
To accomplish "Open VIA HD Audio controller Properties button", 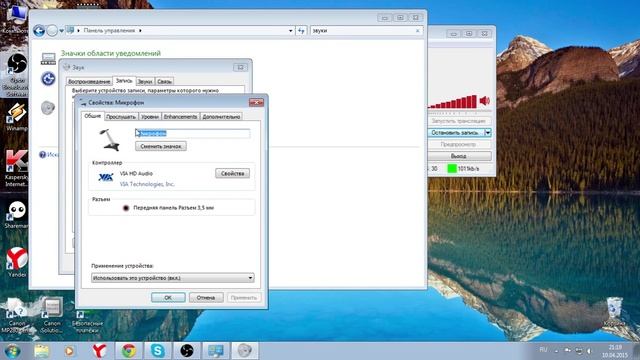I will click(x=232, y=173).
